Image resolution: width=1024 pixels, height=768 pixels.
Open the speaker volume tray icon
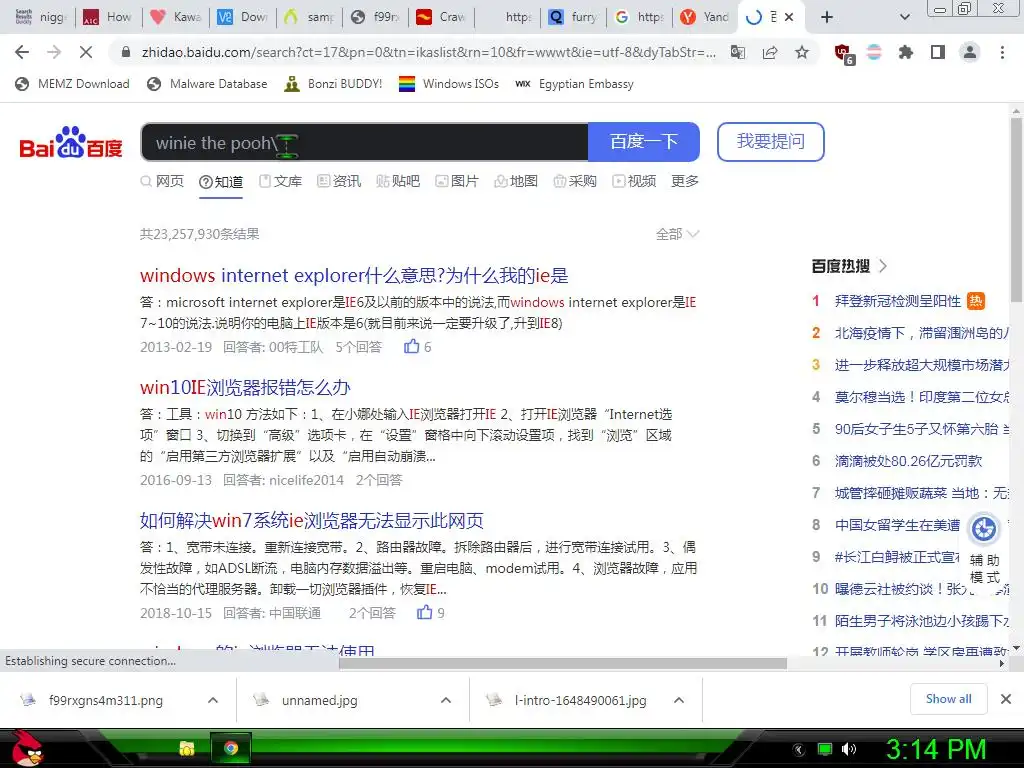coord(848,749)
